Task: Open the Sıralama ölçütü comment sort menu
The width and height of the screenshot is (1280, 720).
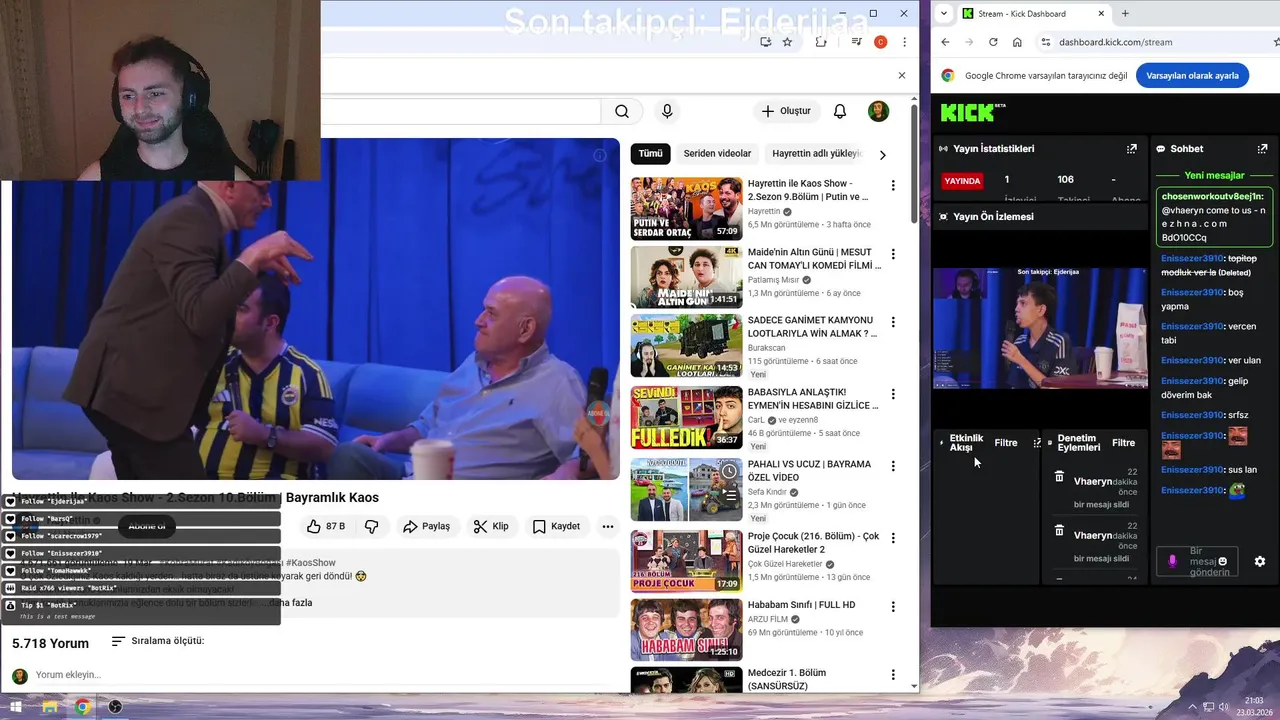Action: click(x=157, y=641)
